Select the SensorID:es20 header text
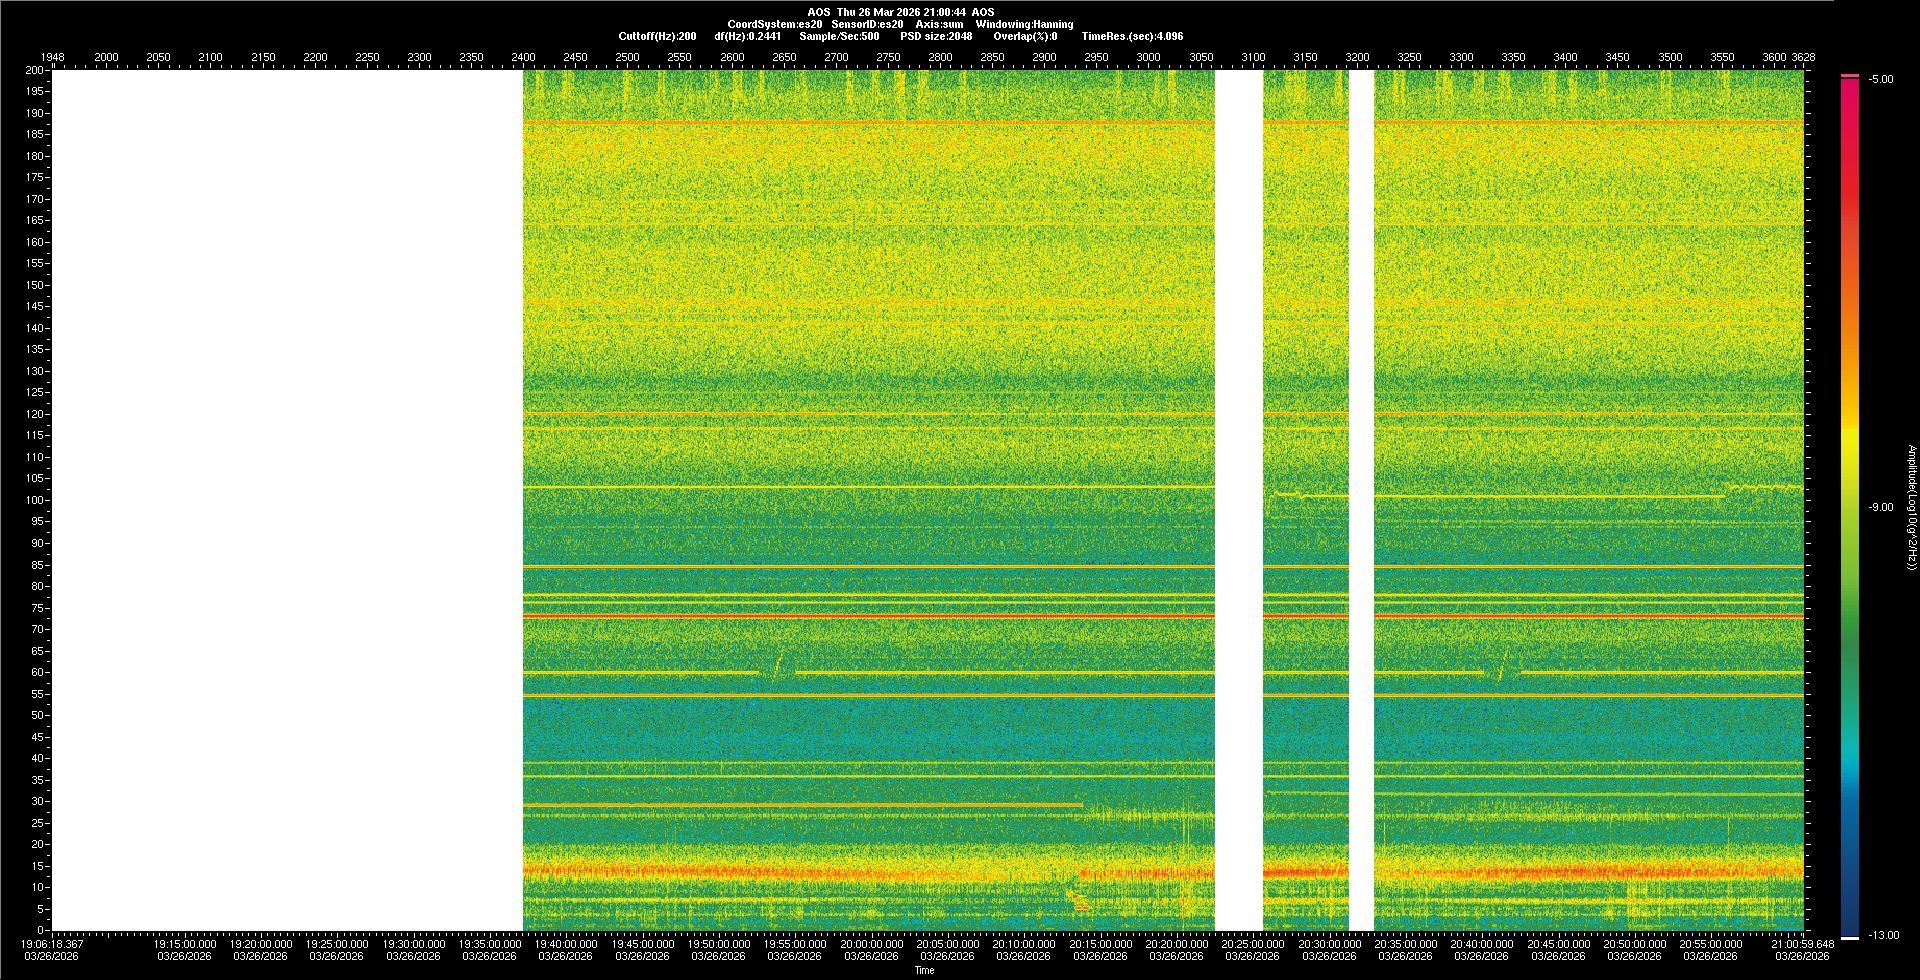Screen dimensions: 1920x980 pyautogui.click(x=867, y=24)
